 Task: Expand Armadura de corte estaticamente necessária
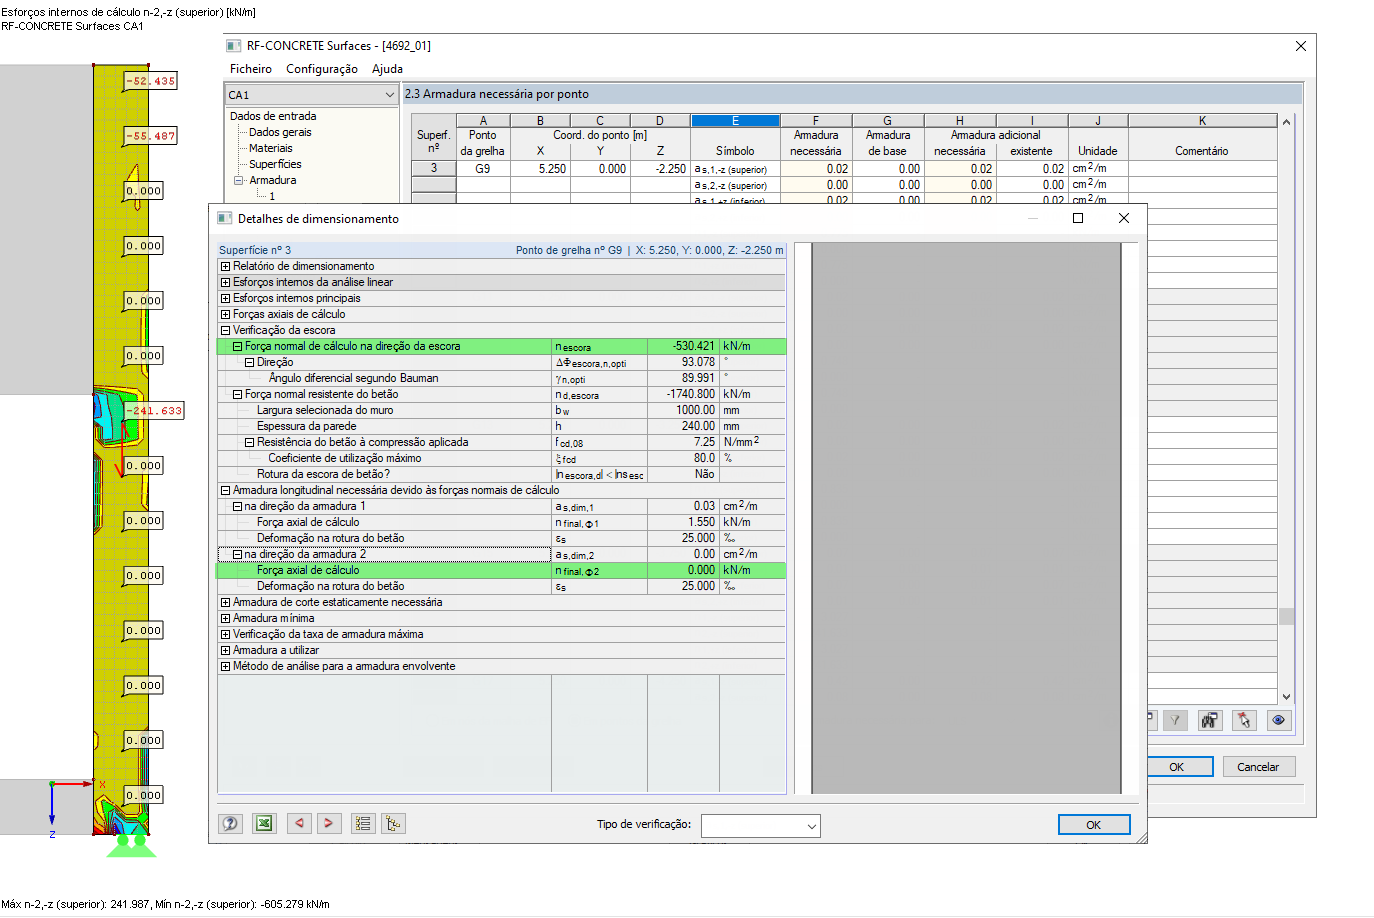coord(225,603)
